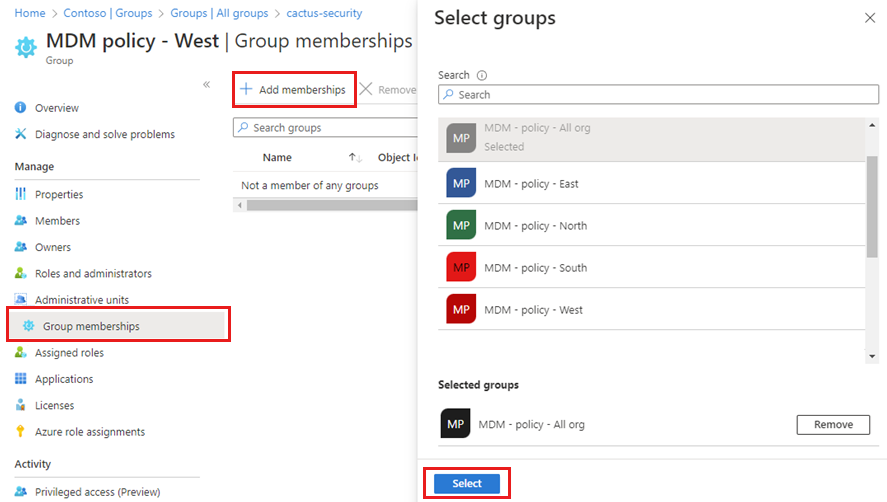Close the Select groups panel

click(x=868, y=18)
